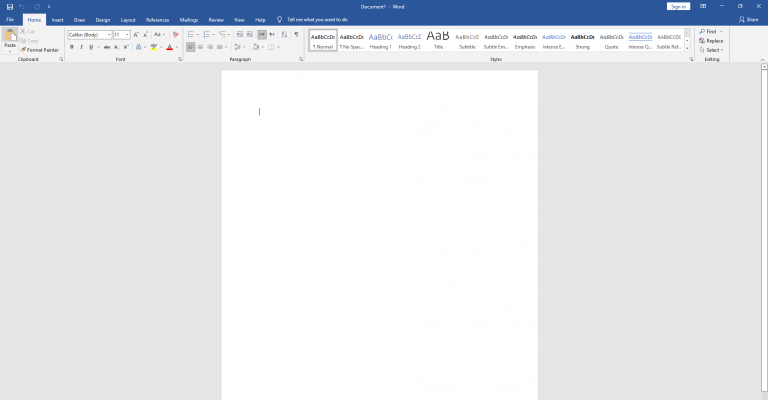Viewport: 768px width, 400px height.
Task: Switch to the Design tab
Action: (x=102, y=20)
